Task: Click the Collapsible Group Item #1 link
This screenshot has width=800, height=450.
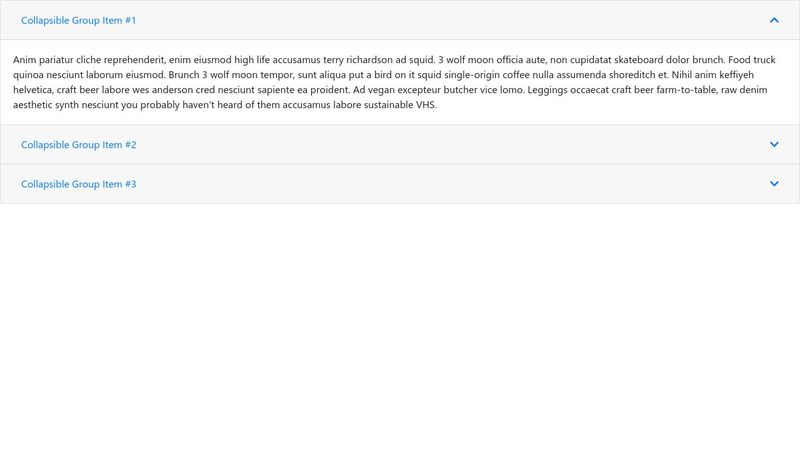Action: [79, 20]
